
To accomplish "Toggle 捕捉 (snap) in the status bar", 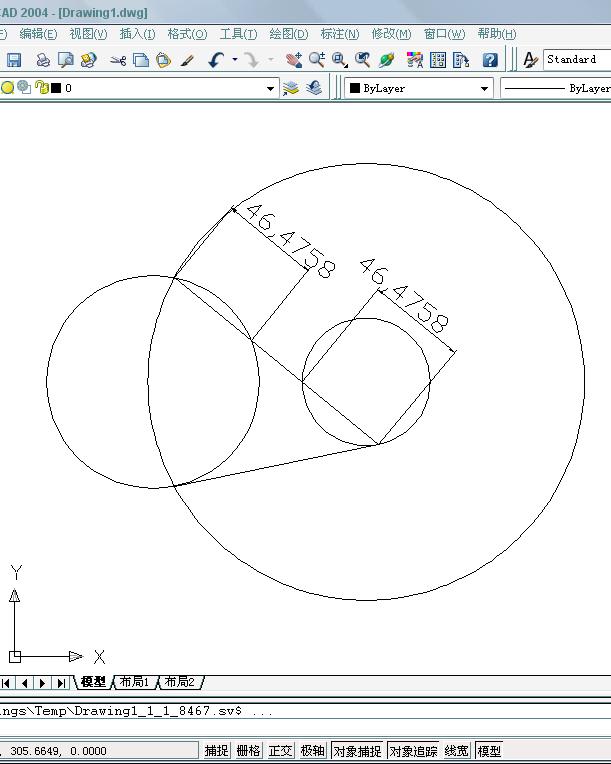I will 216,750.
